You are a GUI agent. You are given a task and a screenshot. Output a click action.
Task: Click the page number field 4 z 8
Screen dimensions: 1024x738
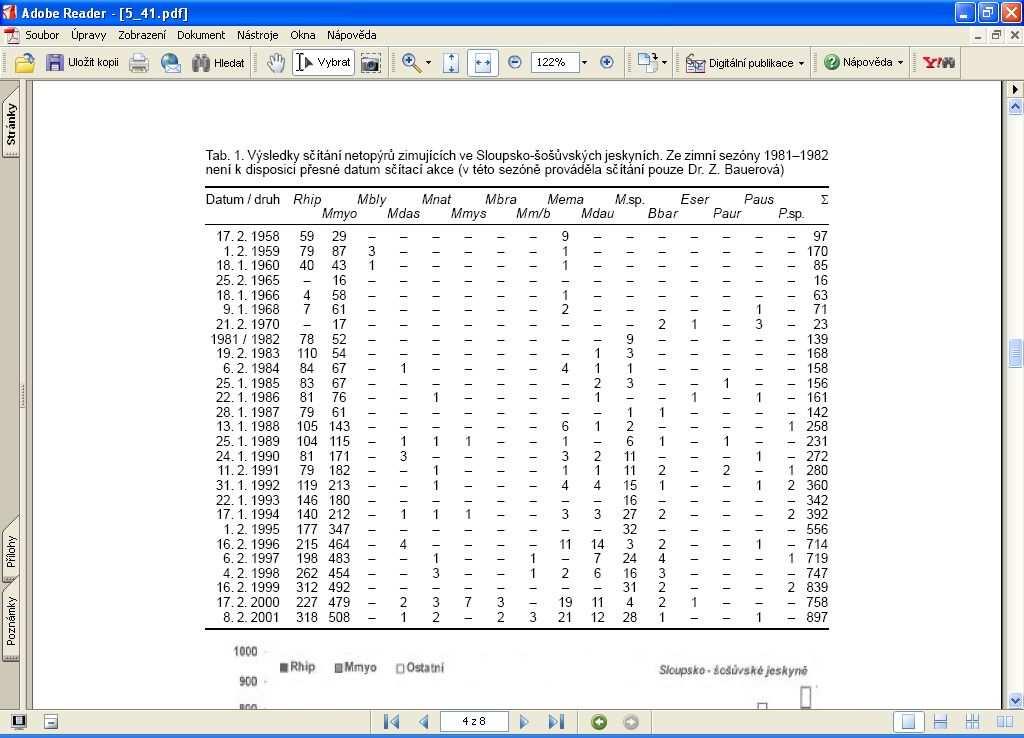[474, 722]
